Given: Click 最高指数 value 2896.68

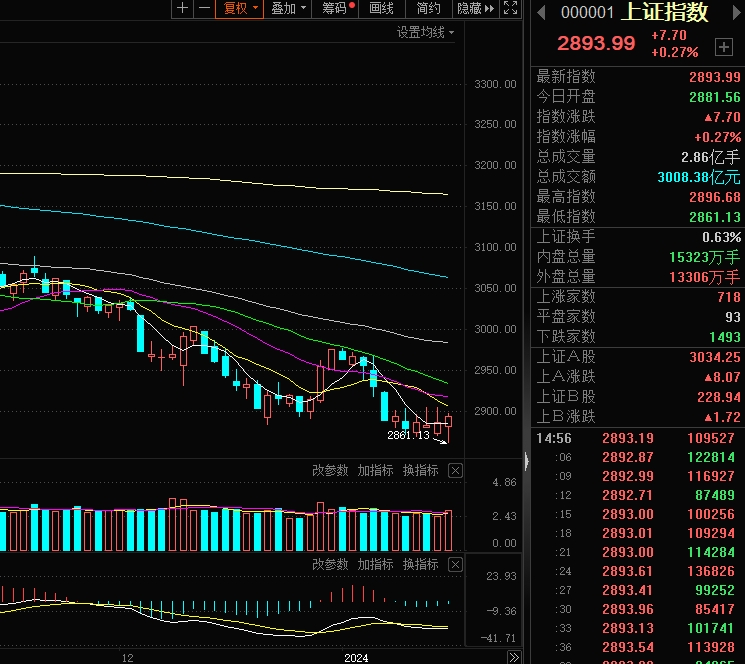Looking at the screenshot, I should click(x=715, y=197).
